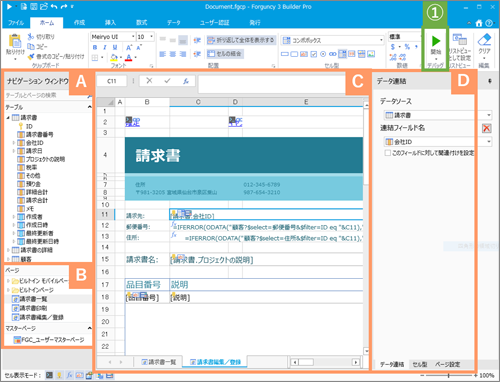The height and width of the screenshot is (382, 500).
Task: Switch to the セル型 pane tab
Action: point(419,364)
